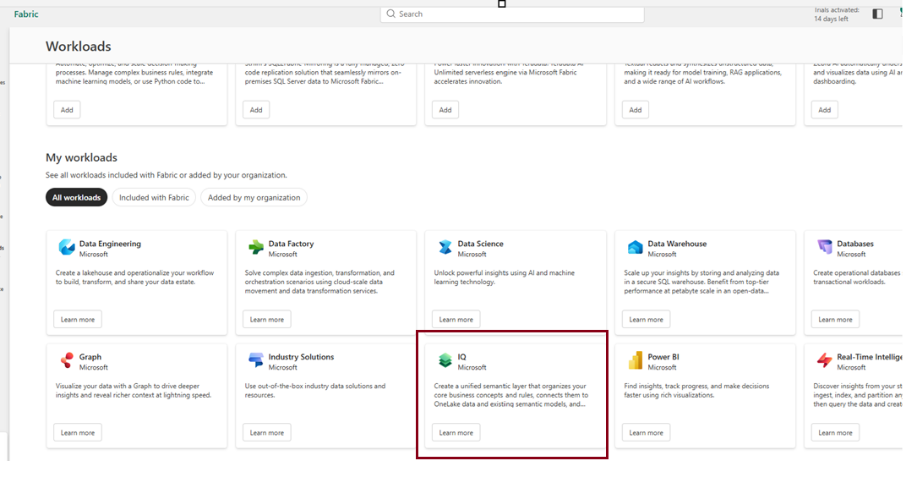Click the Data Science workload icon
903x480 pixels.
[x=445, y=247]
